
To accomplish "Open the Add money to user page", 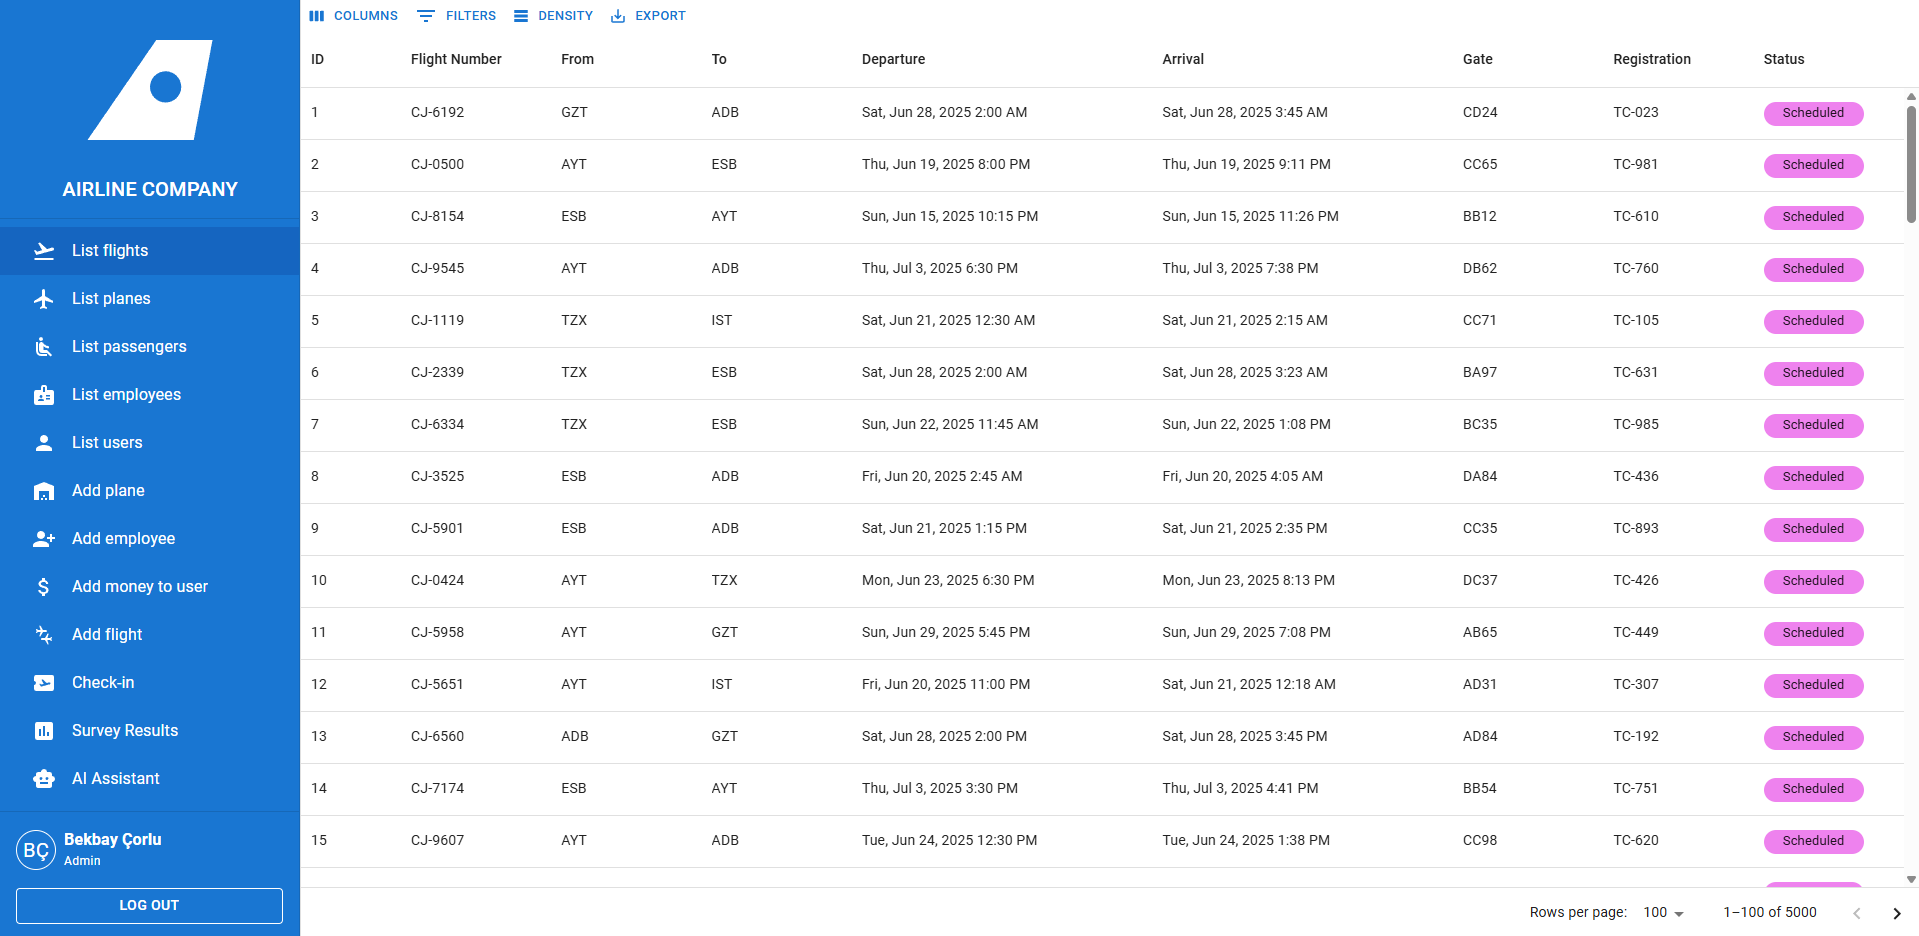I will pos(139,586).
